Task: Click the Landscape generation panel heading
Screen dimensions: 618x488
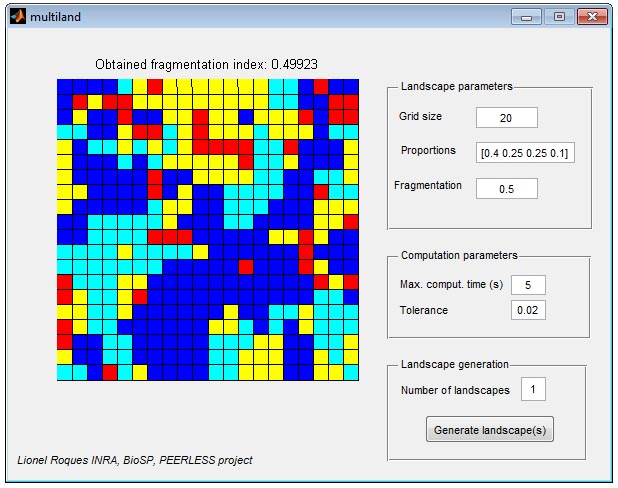Action: [454, 364]
